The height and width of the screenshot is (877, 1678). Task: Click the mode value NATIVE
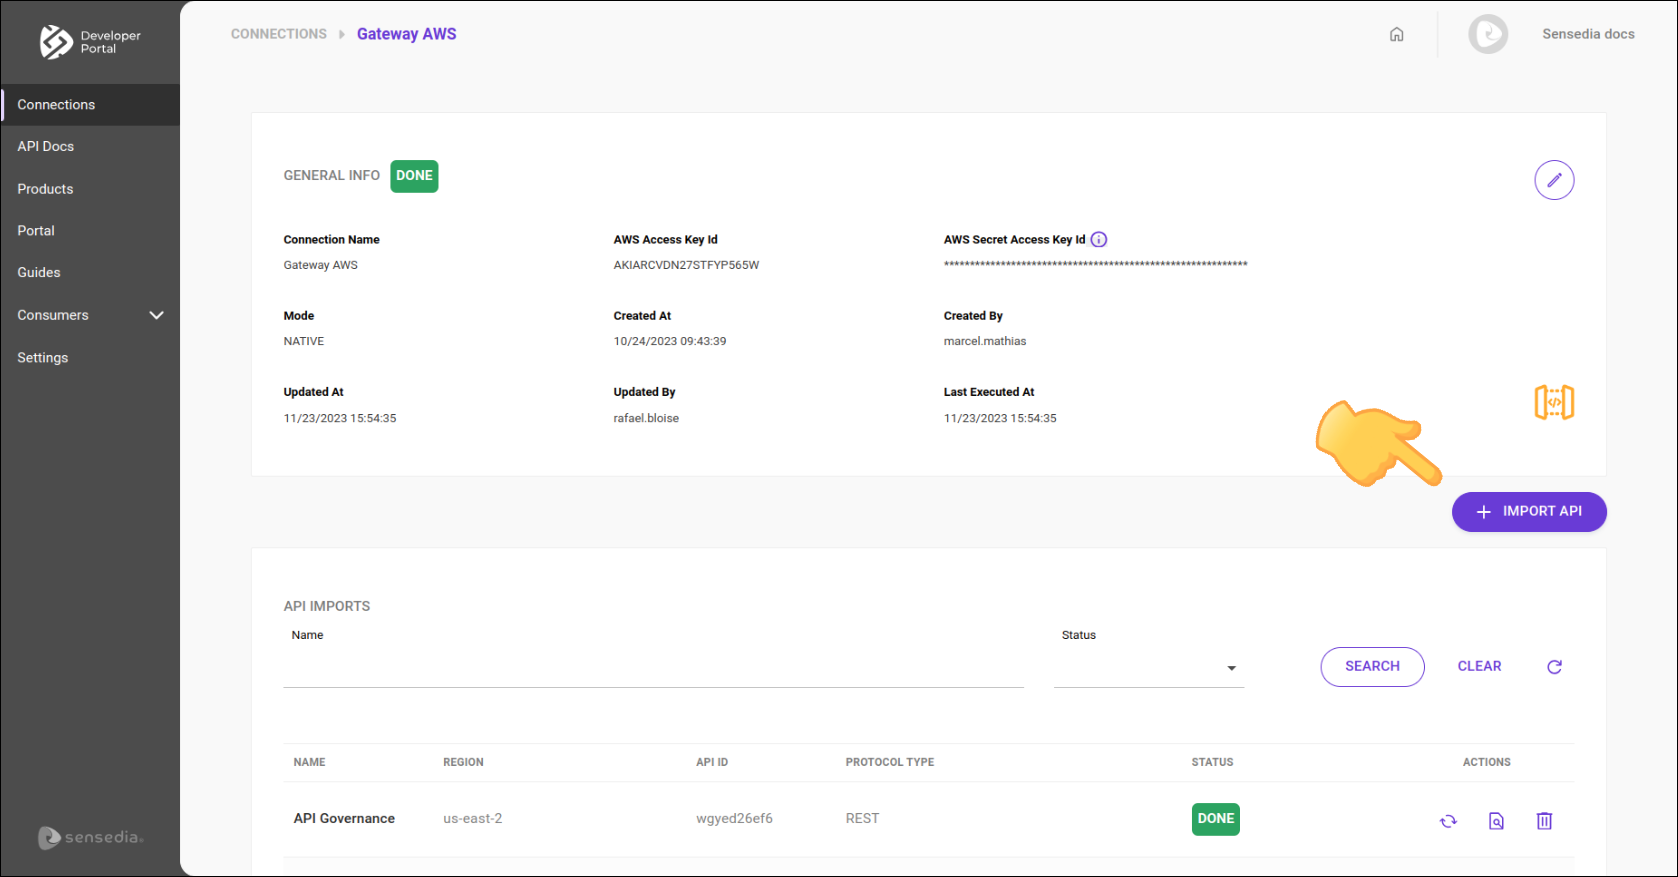(304, 342)
